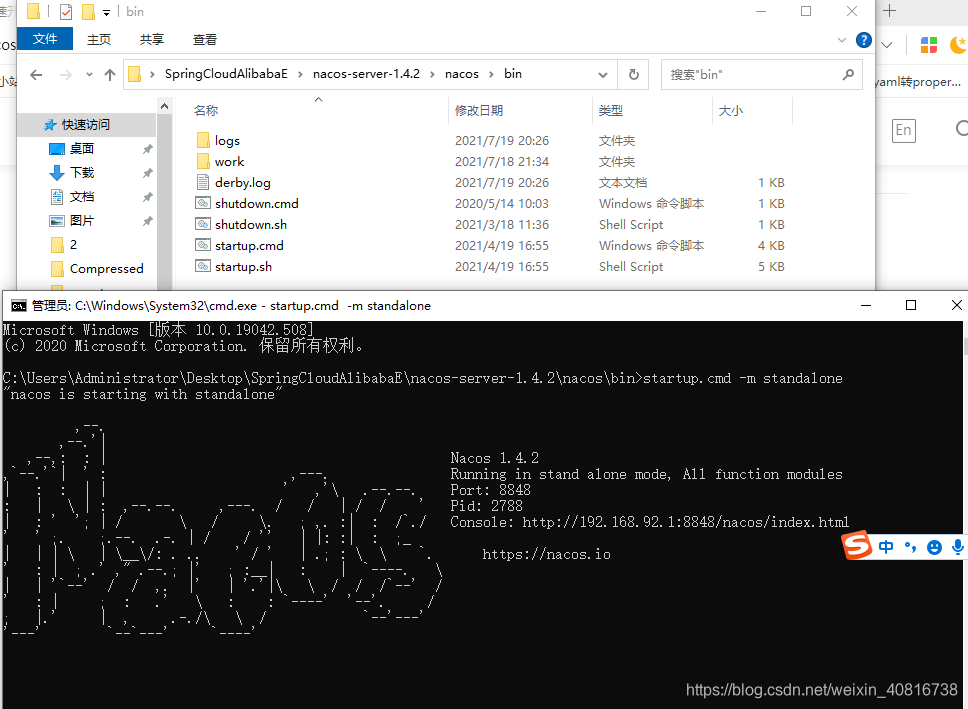
Task: Sort files by 大小 column
Action: tap(731, 111)
